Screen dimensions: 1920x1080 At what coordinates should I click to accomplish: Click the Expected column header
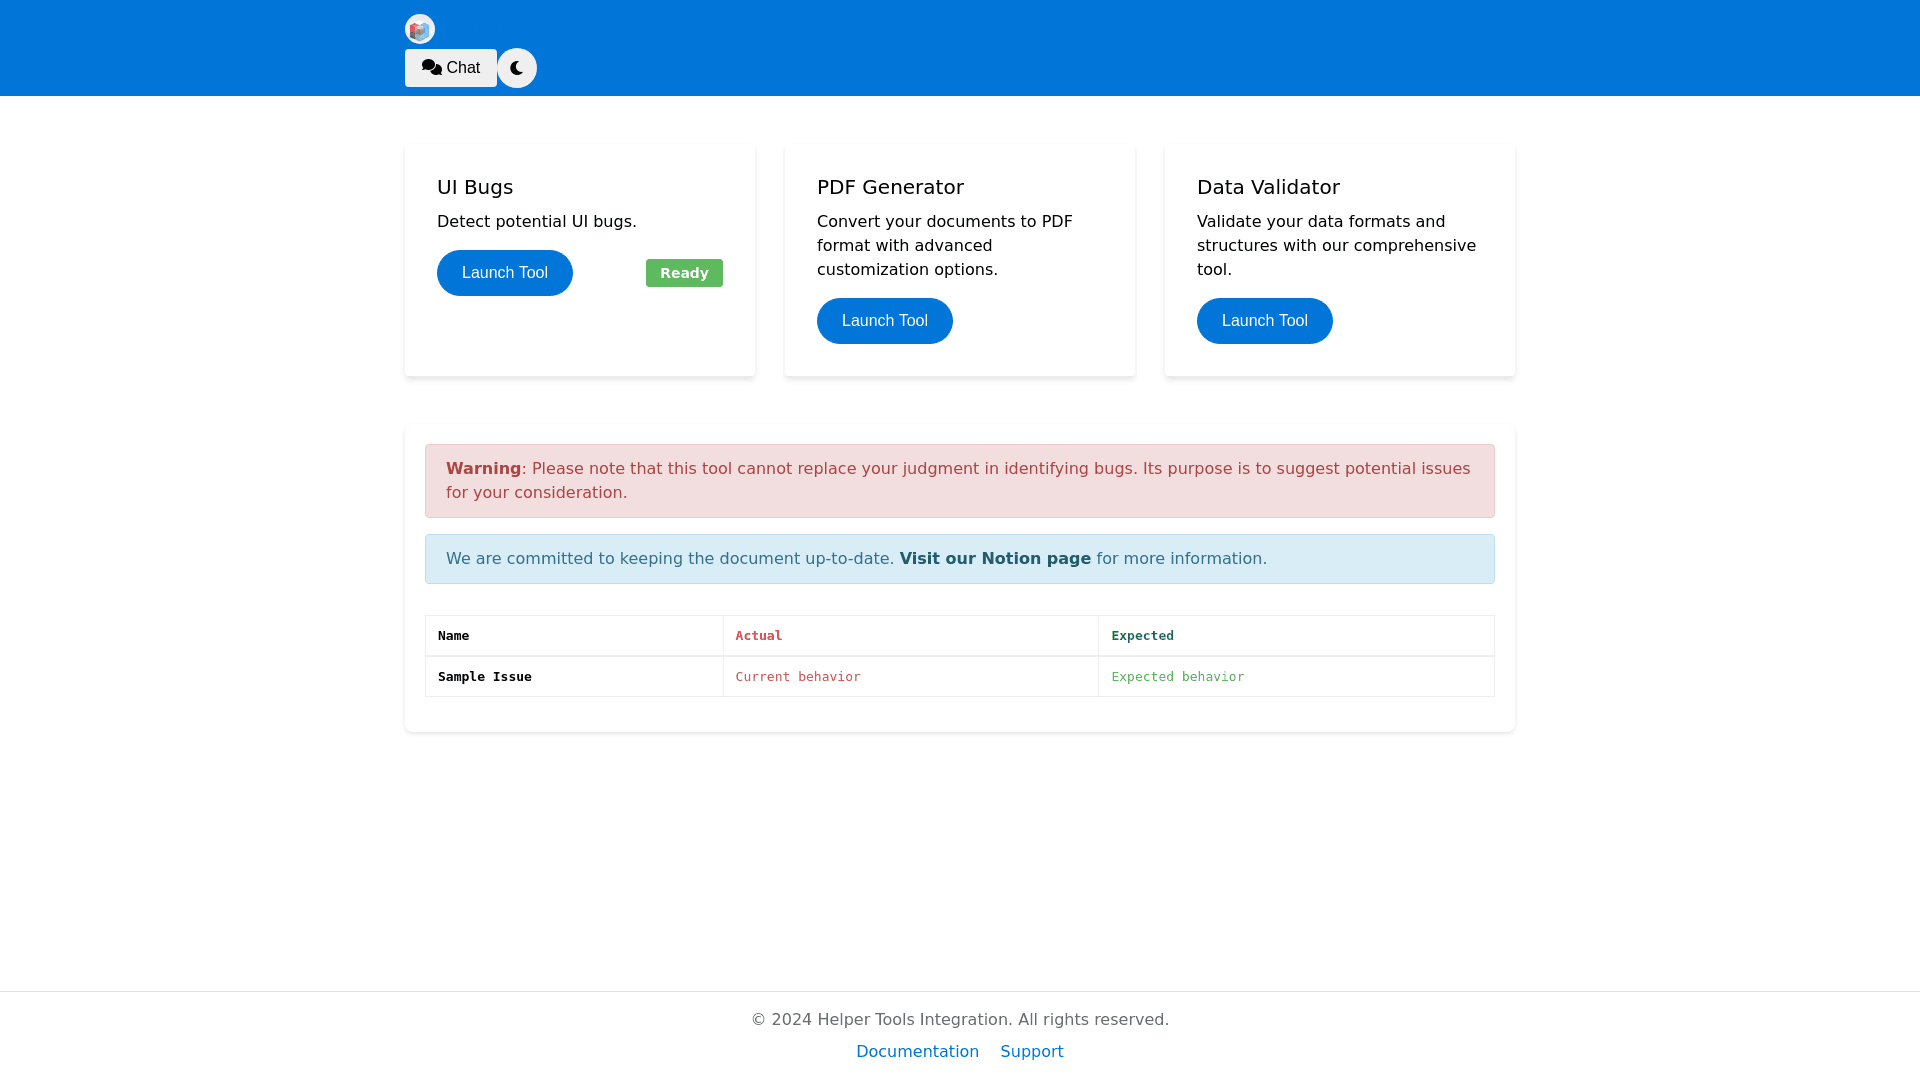pyautogui.click(x=1142, y=636)
